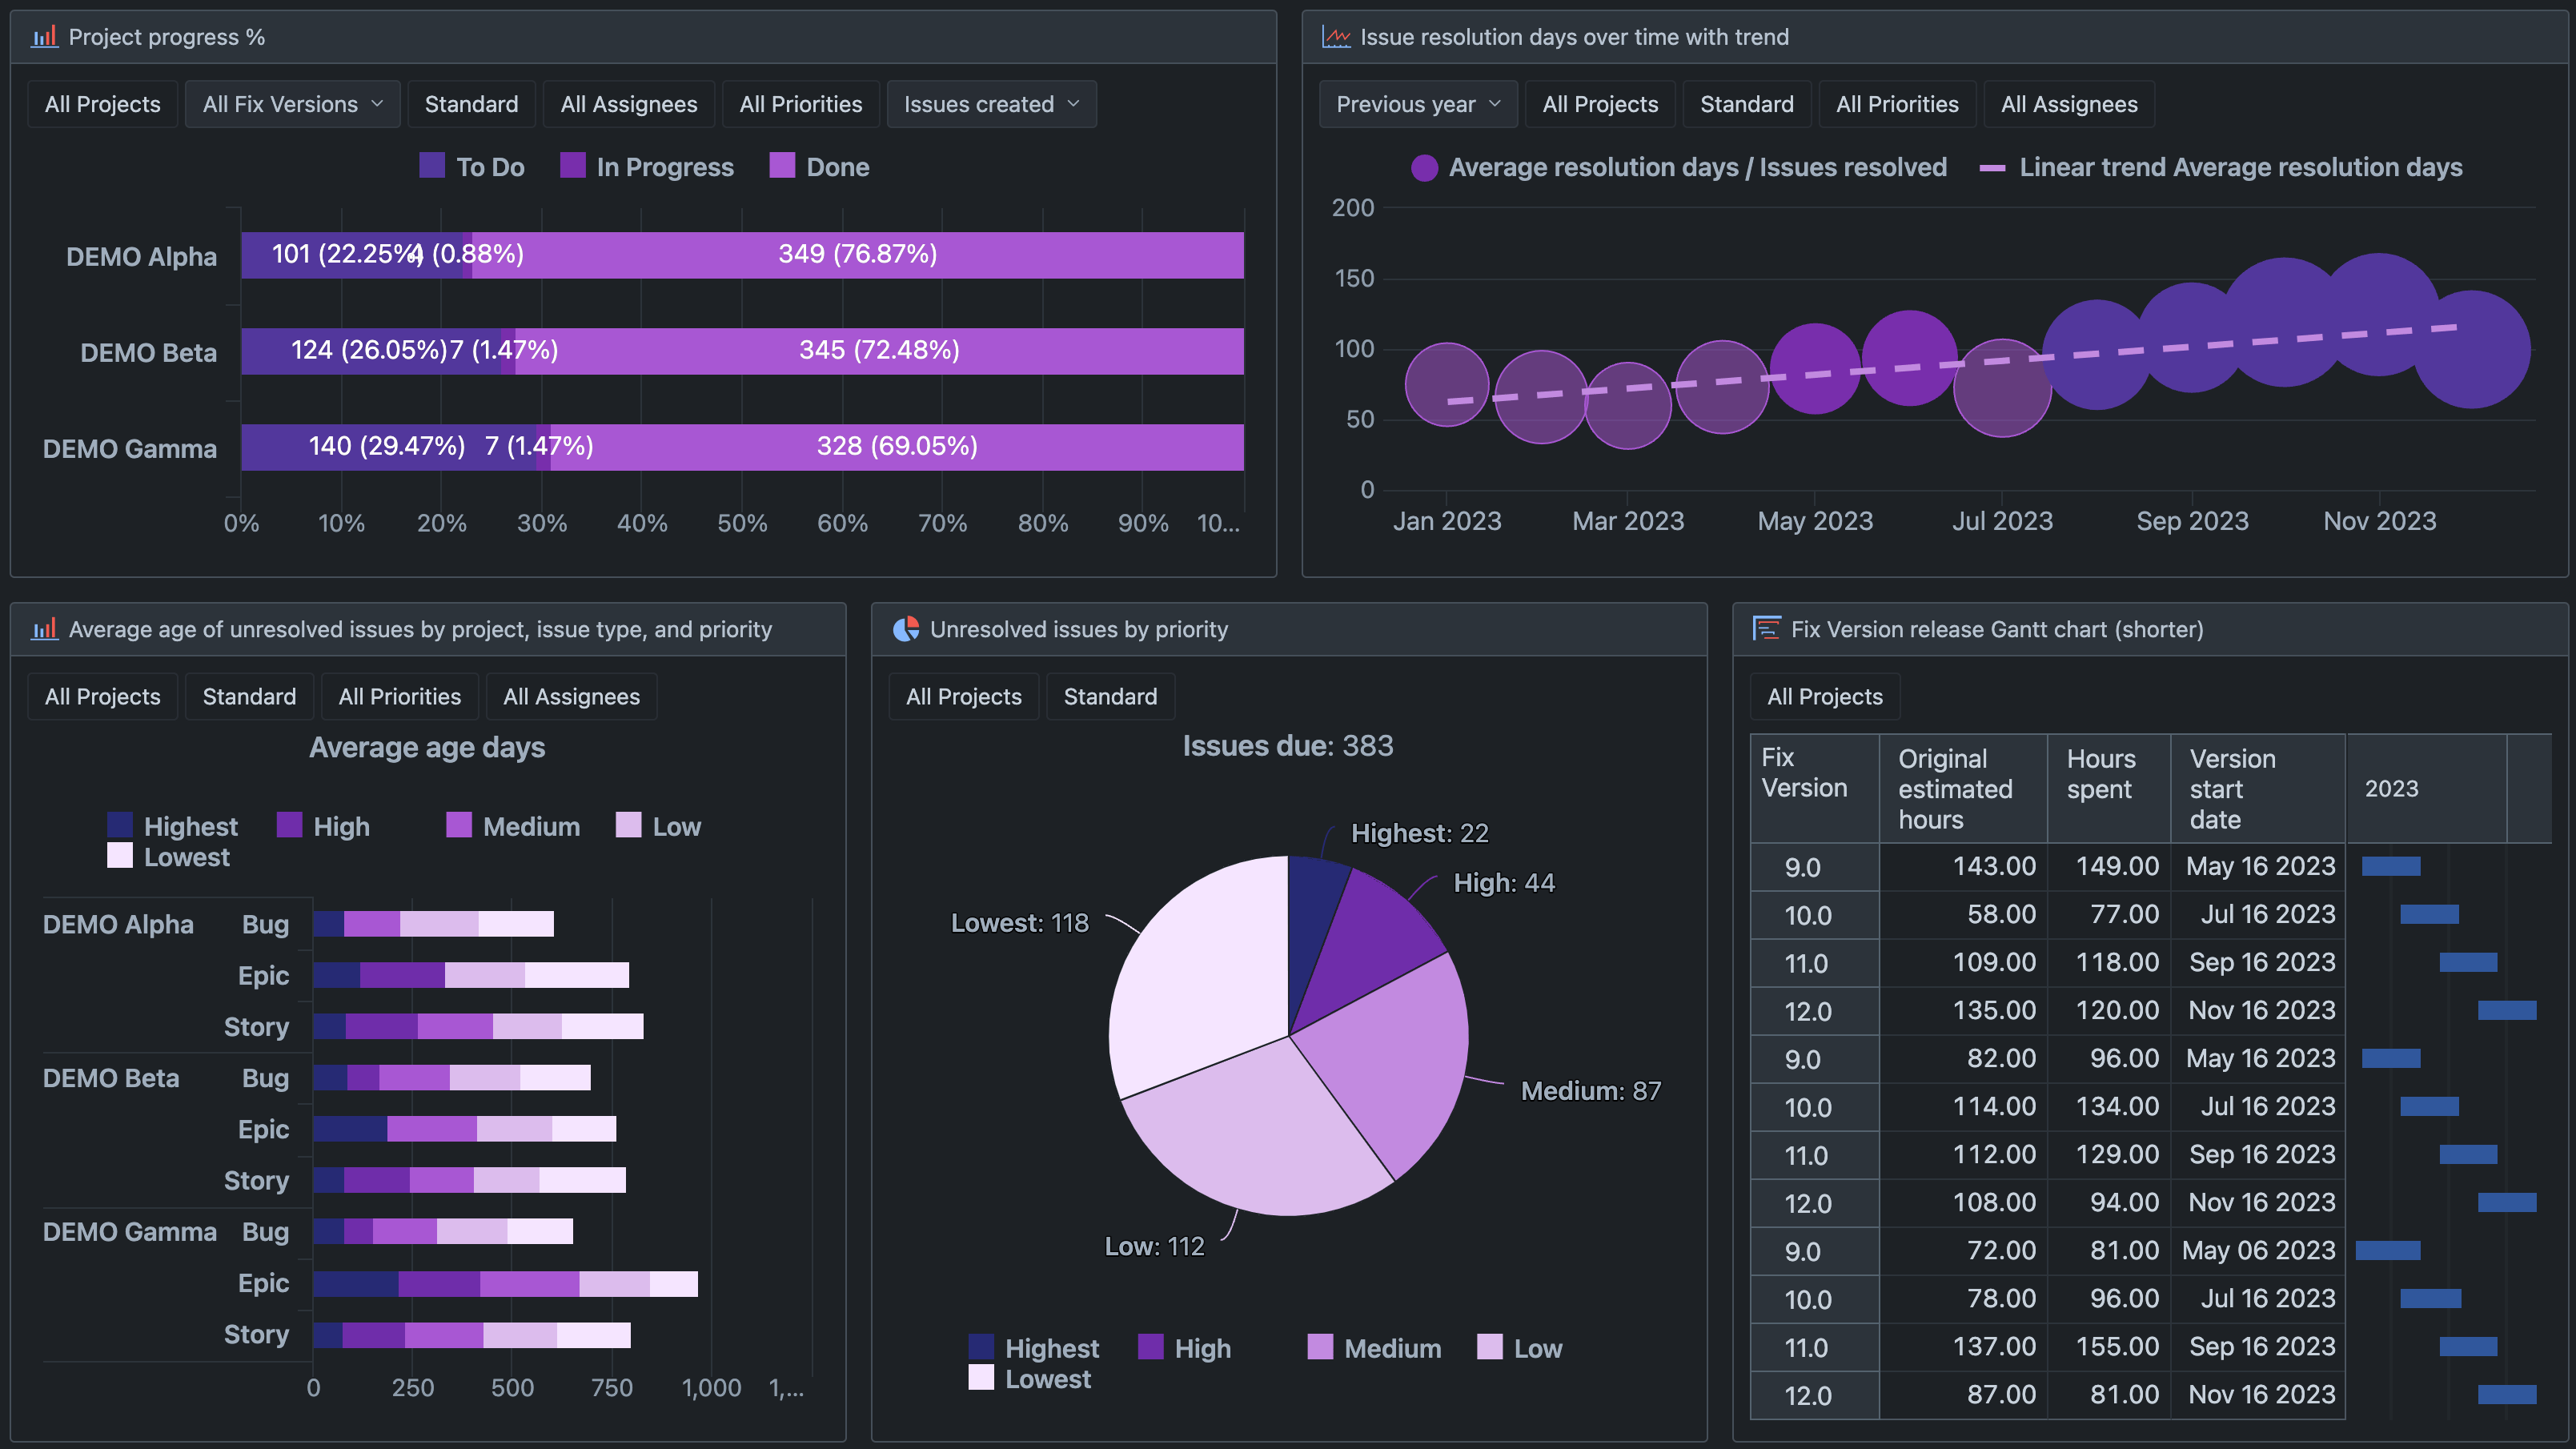
Task: Click the bar chart icon on Average age panel
Action: coord(46,629)
